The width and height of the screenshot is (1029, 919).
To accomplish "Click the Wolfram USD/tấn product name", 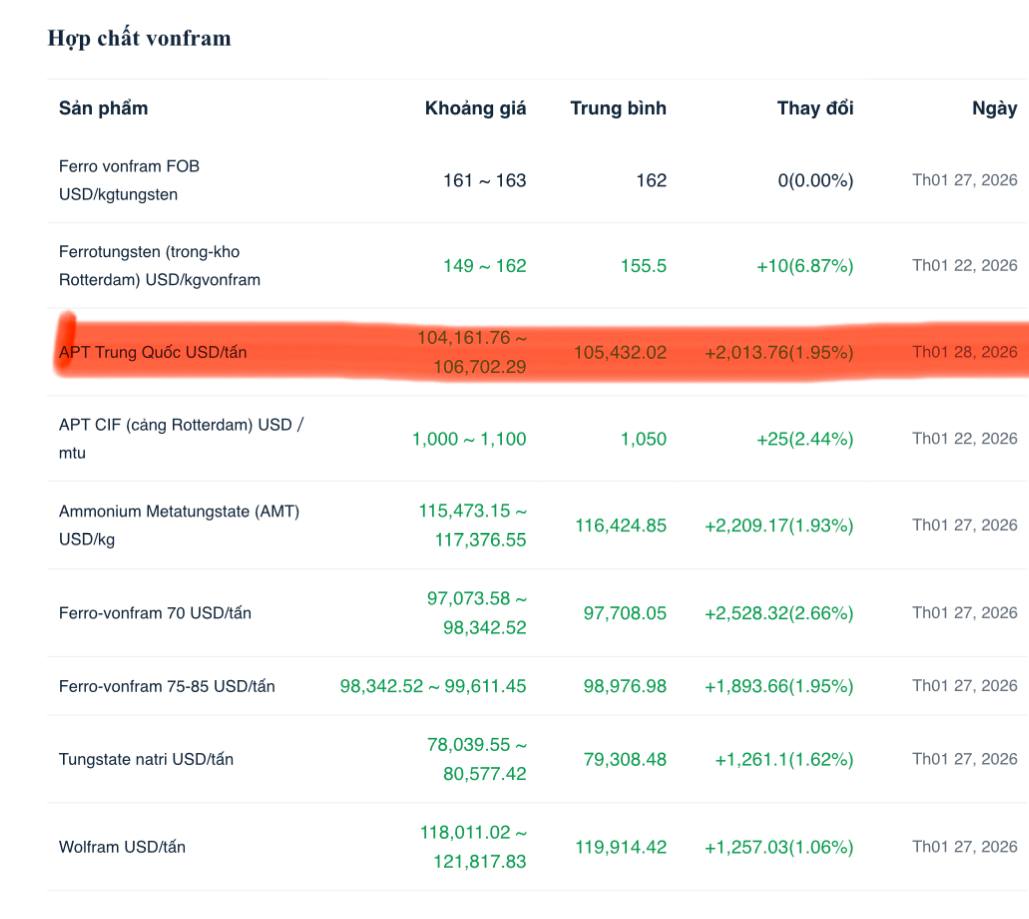I will [x=122, y=847].
